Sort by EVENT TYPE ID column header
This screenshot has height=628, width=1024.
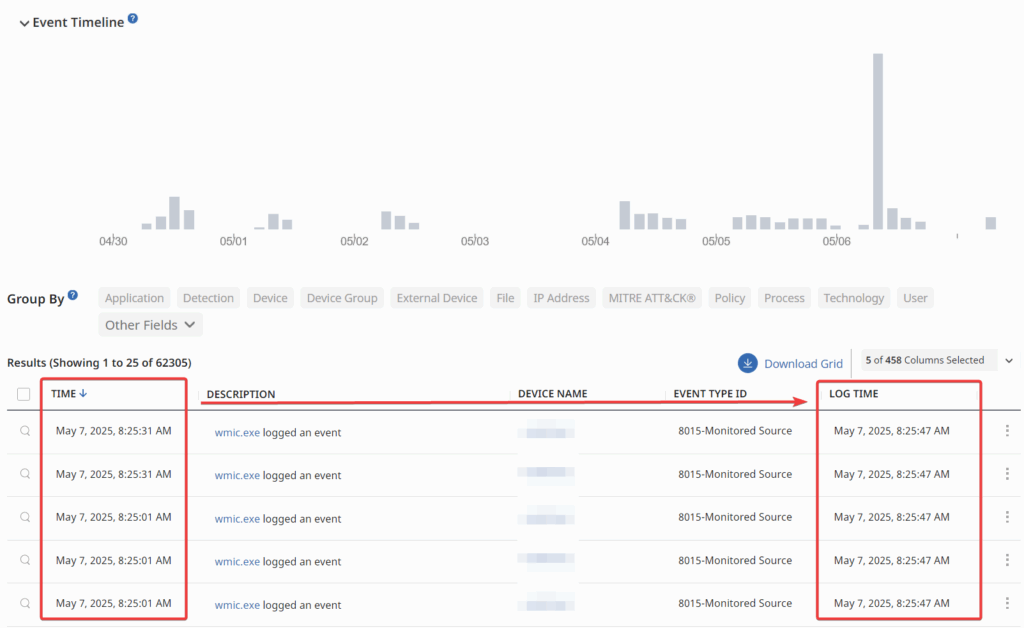[x=710, y=394]
